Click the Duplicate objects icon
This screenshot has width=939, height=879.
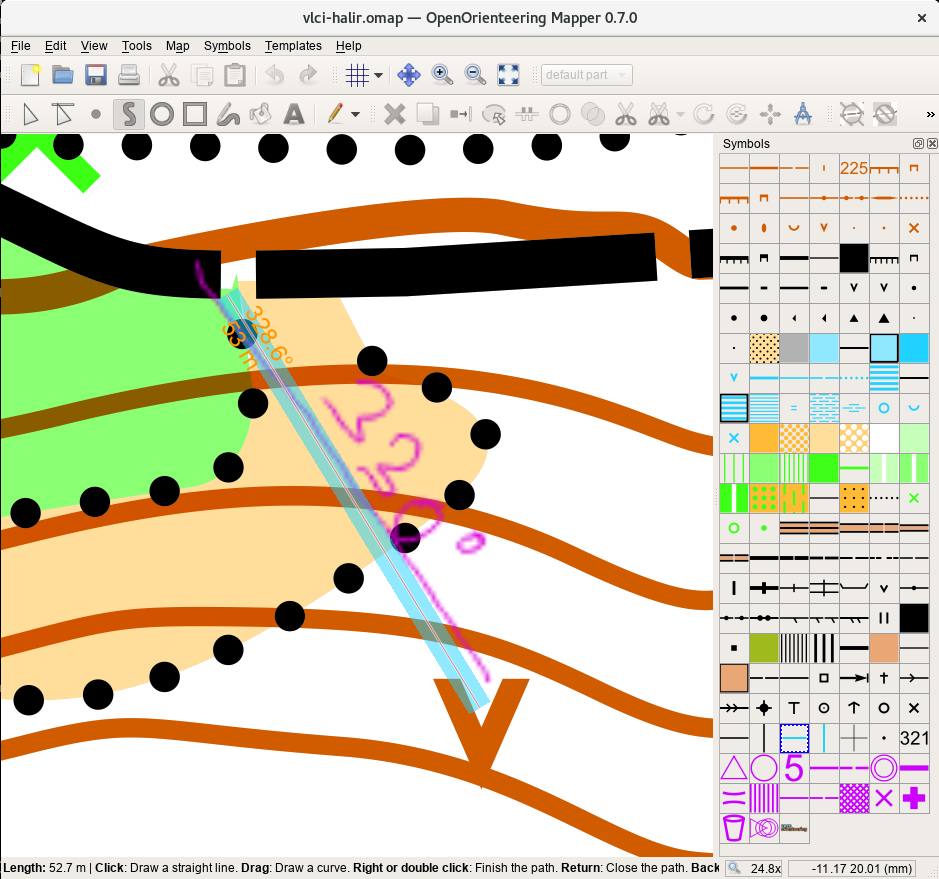(x=428, y=114)
